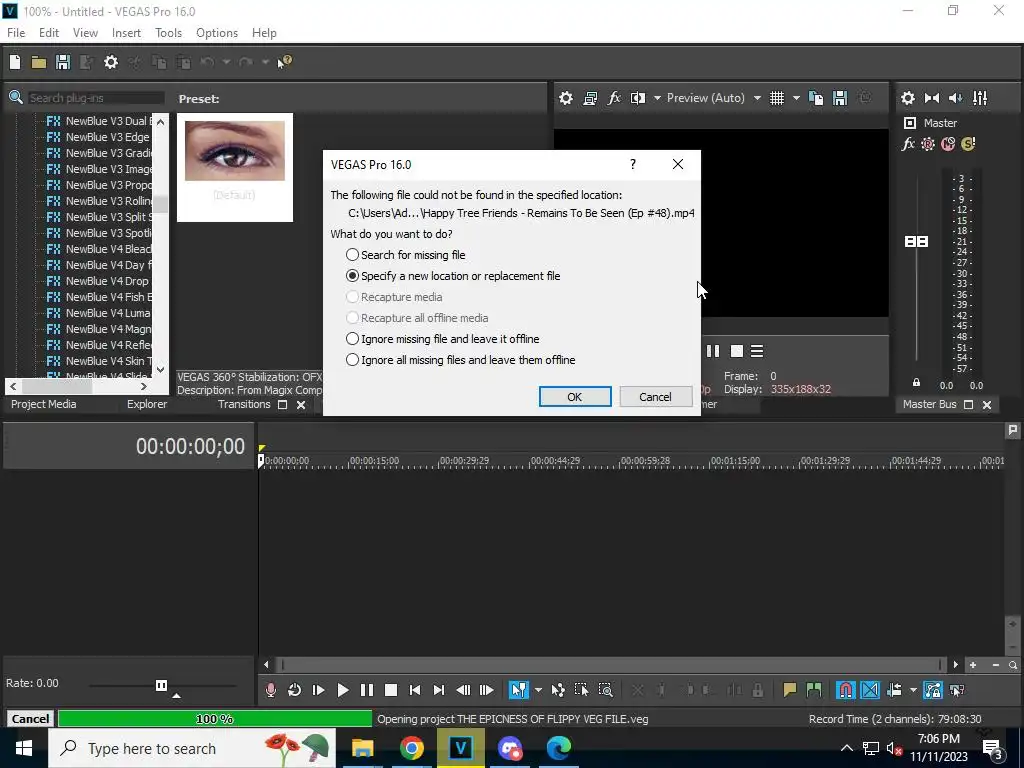Open File Explorer from taskbar
This screenshot has height=768, width=1024.
click(362, 748)
